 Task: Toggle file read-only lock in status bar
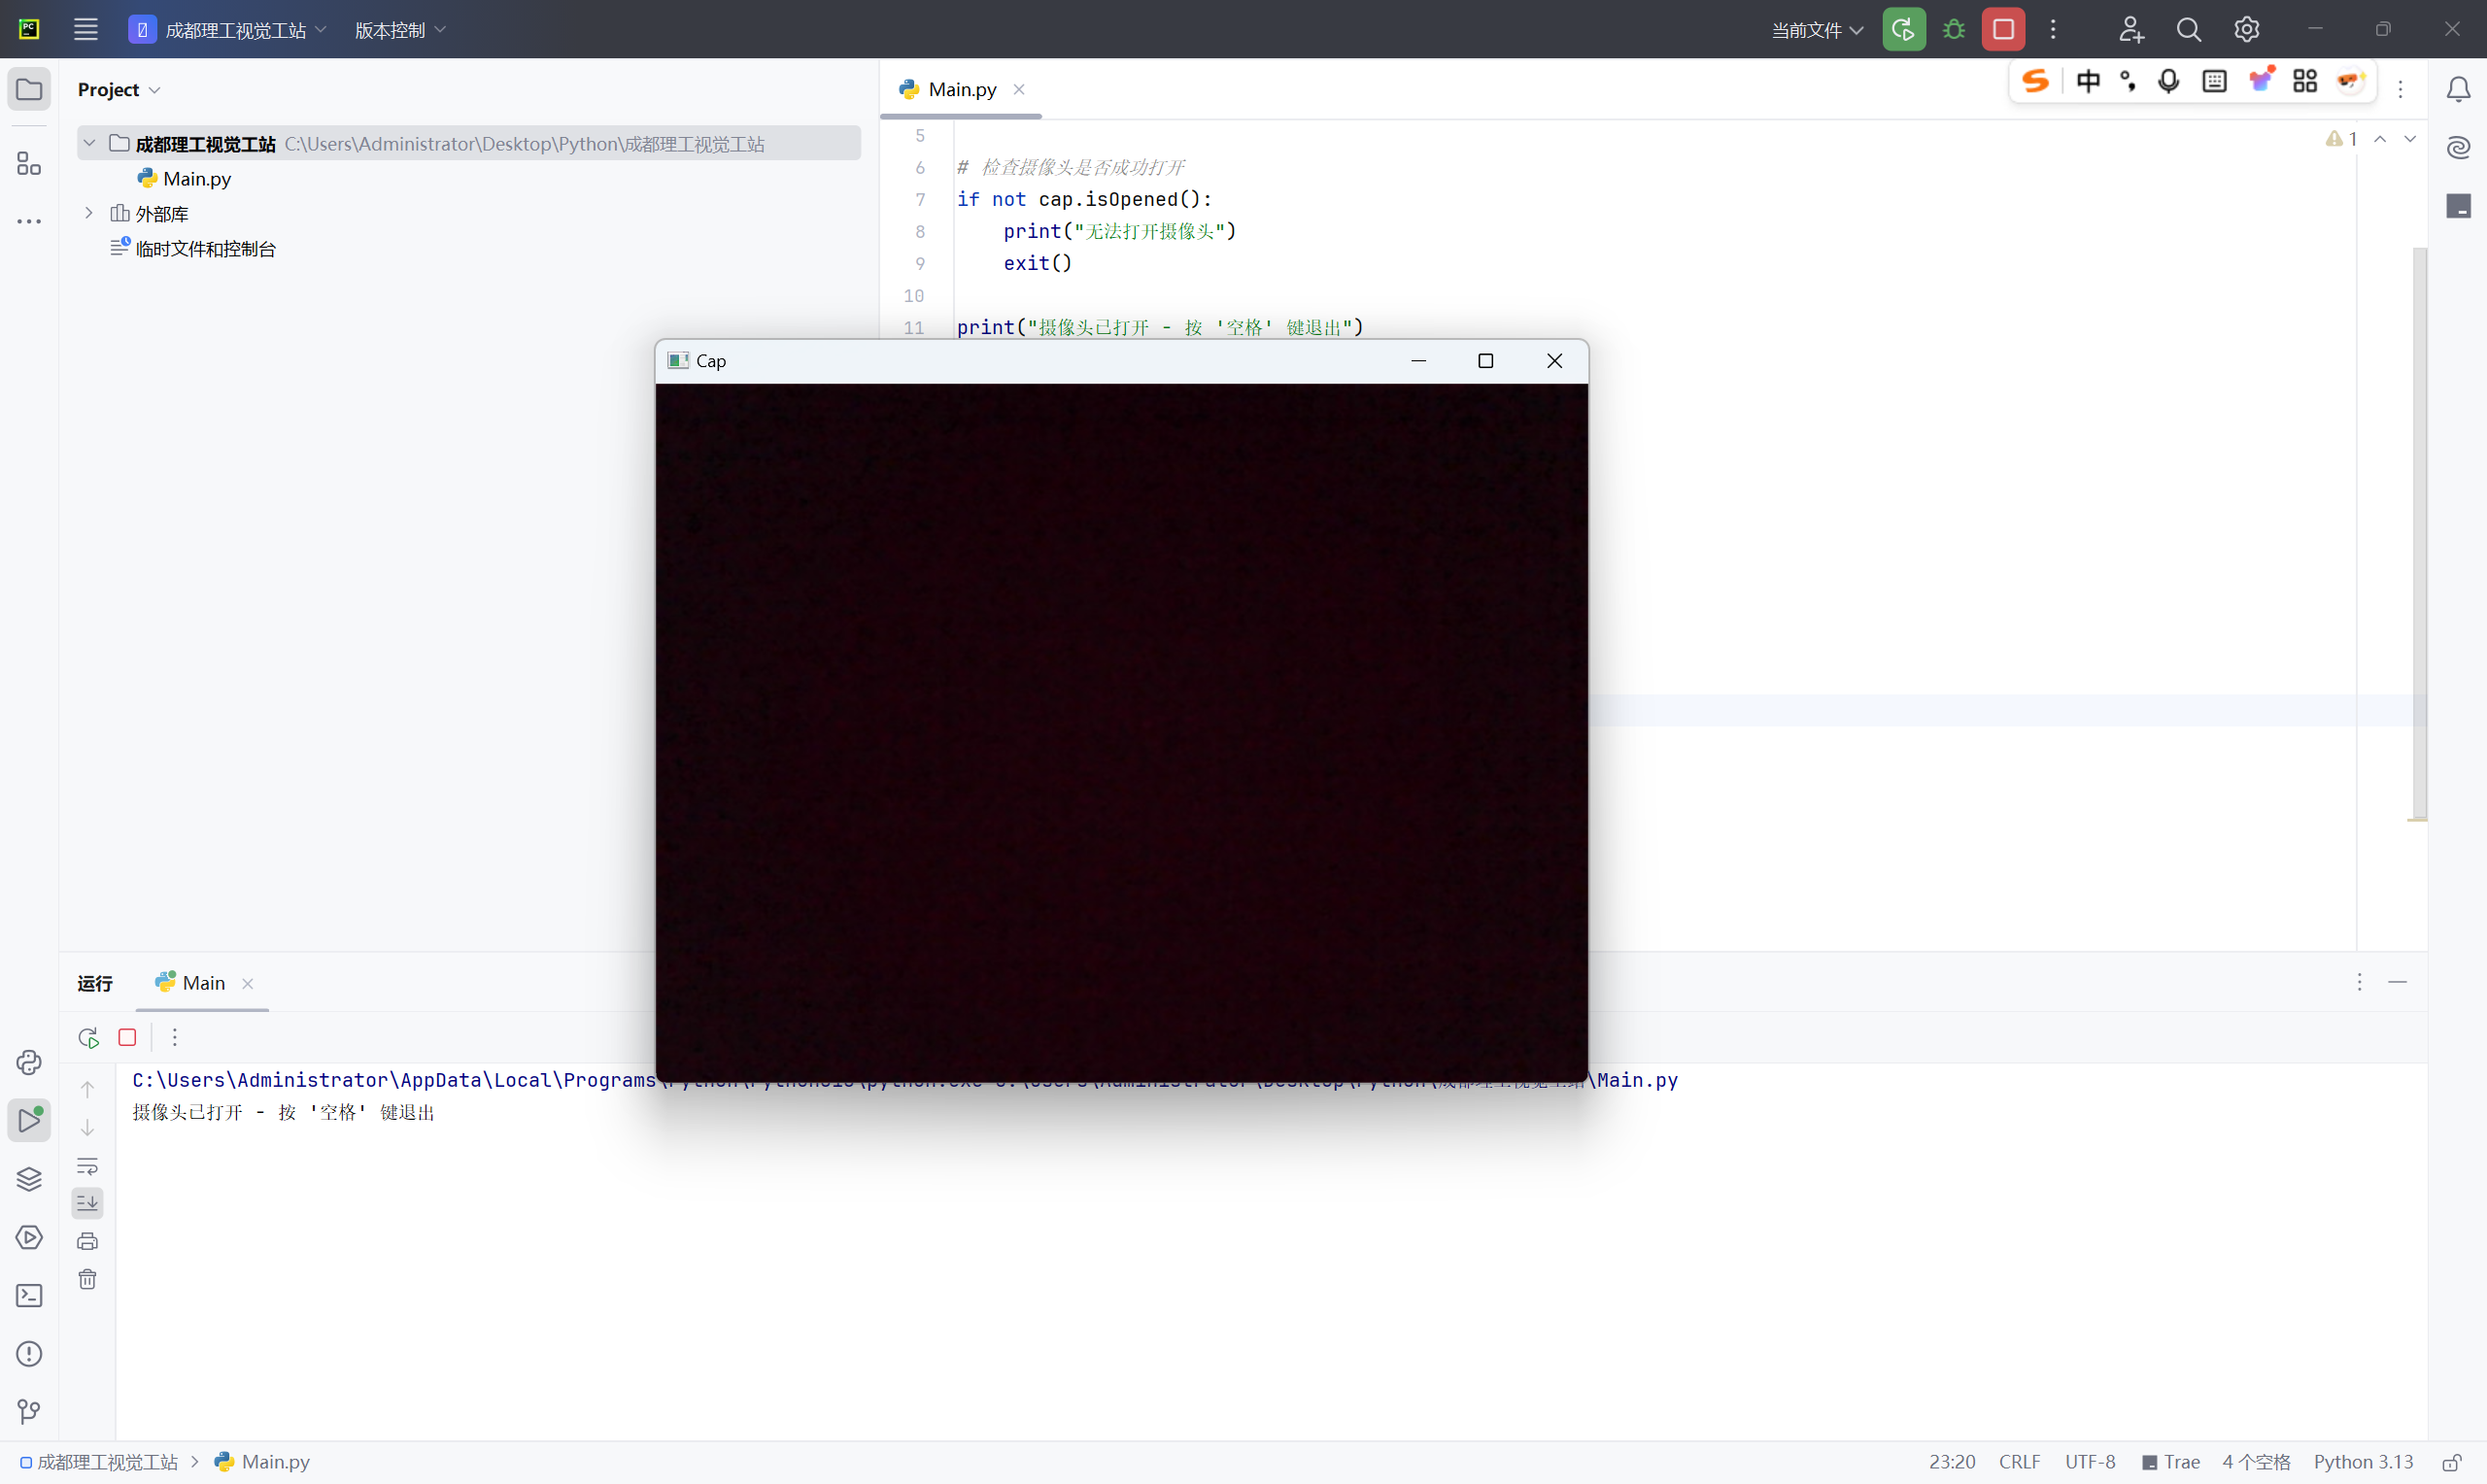click(x=2451, y=1462)
